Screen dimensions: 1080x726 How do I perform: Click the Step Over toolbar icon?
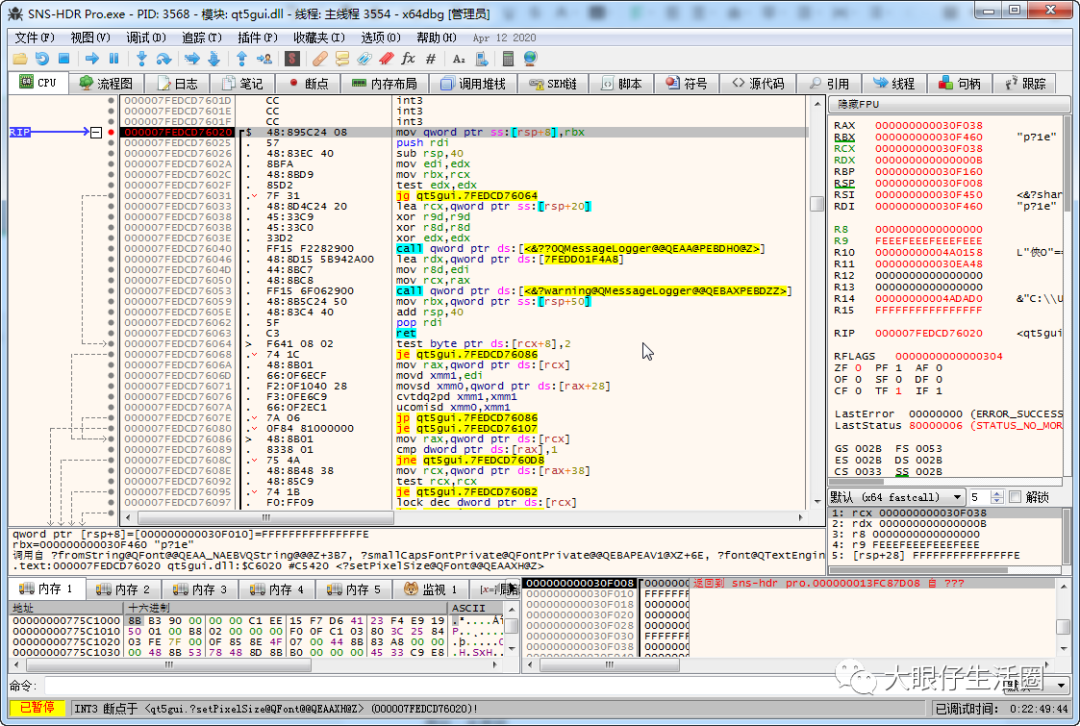164,59
